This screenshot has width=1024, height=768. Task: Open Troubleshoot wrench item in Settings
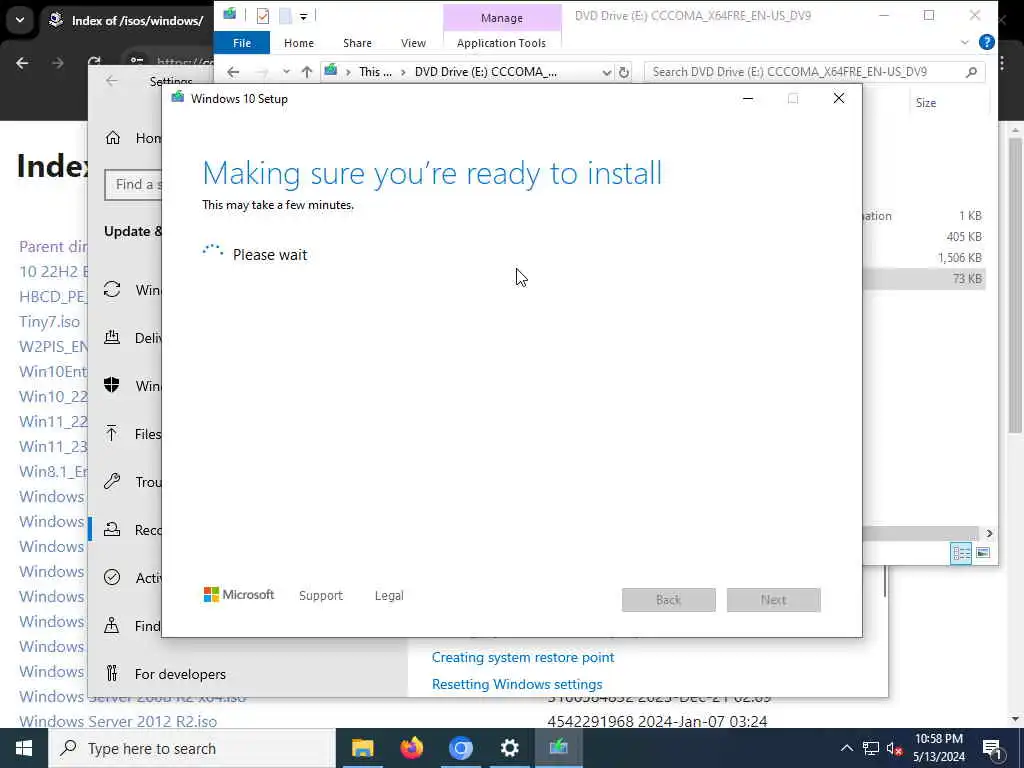pyautogui.click(x=112, y=482)
